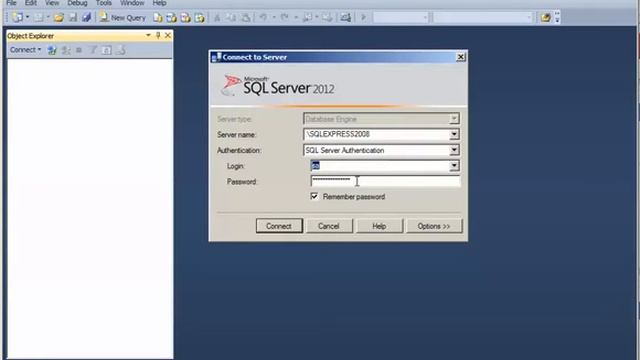Uncheck the Remember password checkbox
640x360 pixels.
click(x=314, y=196)
